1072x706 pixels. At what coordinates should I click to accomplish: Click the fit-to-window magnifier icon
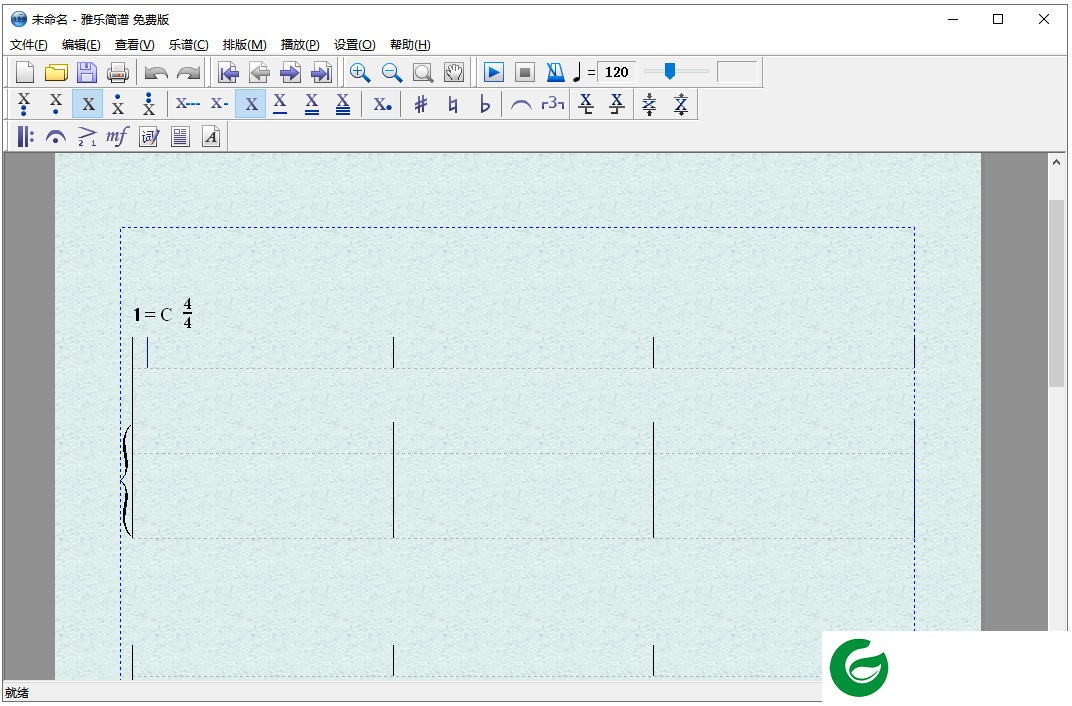(x=423, y=72)
